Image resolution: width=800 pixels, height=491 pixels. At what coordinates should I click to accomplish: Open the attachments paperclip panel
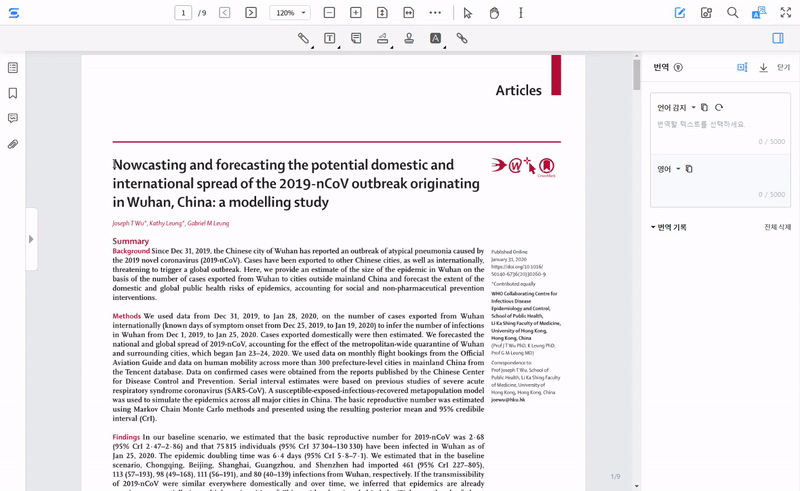(x=13, y=144)
